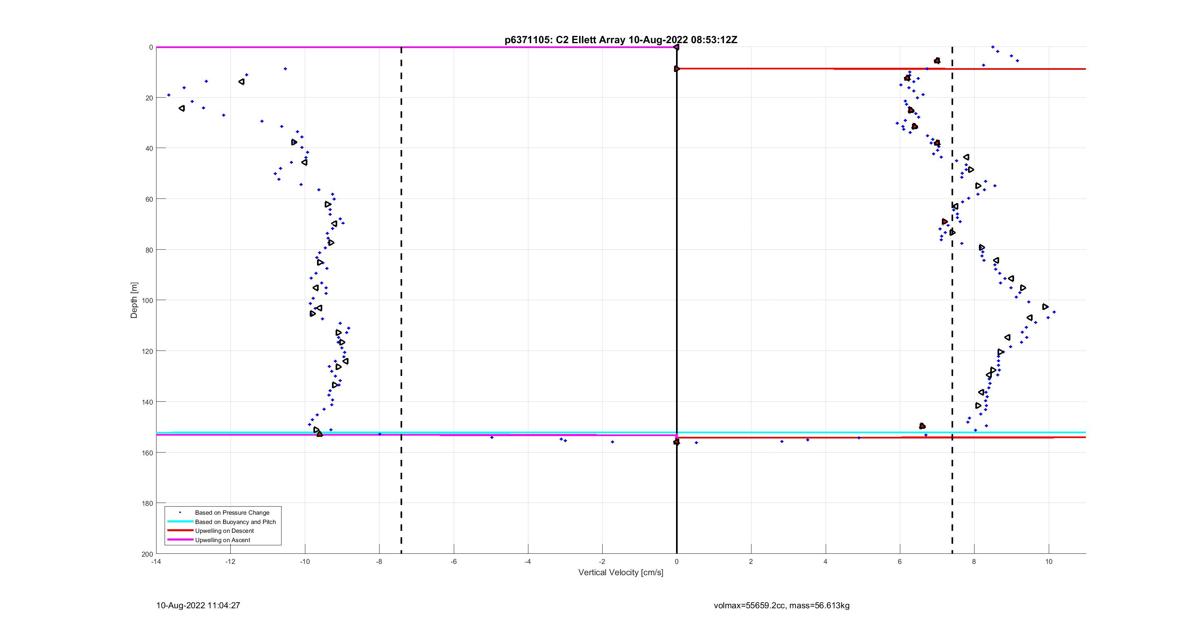
Task: Click velocity axis tick label '-4'
Action: point(528,562)
